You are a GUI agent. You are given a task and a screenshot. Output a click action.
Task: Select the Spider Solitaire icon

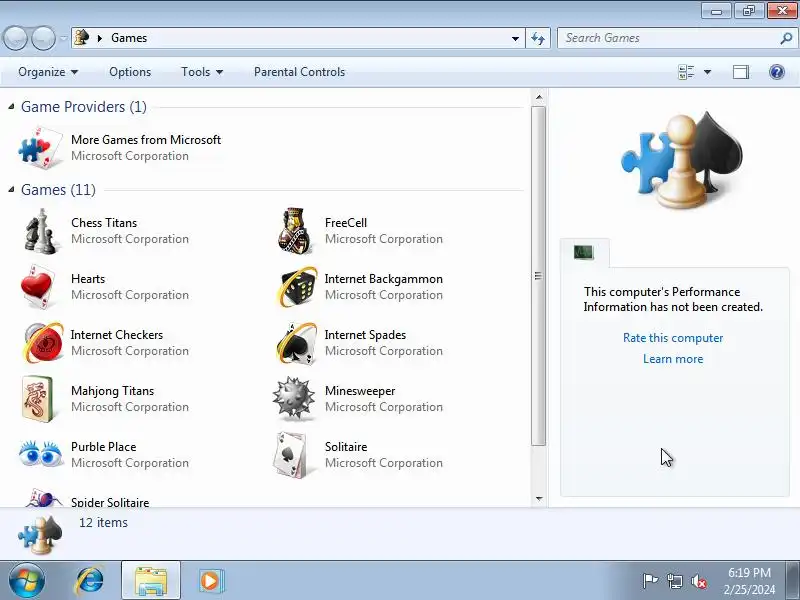43,497
